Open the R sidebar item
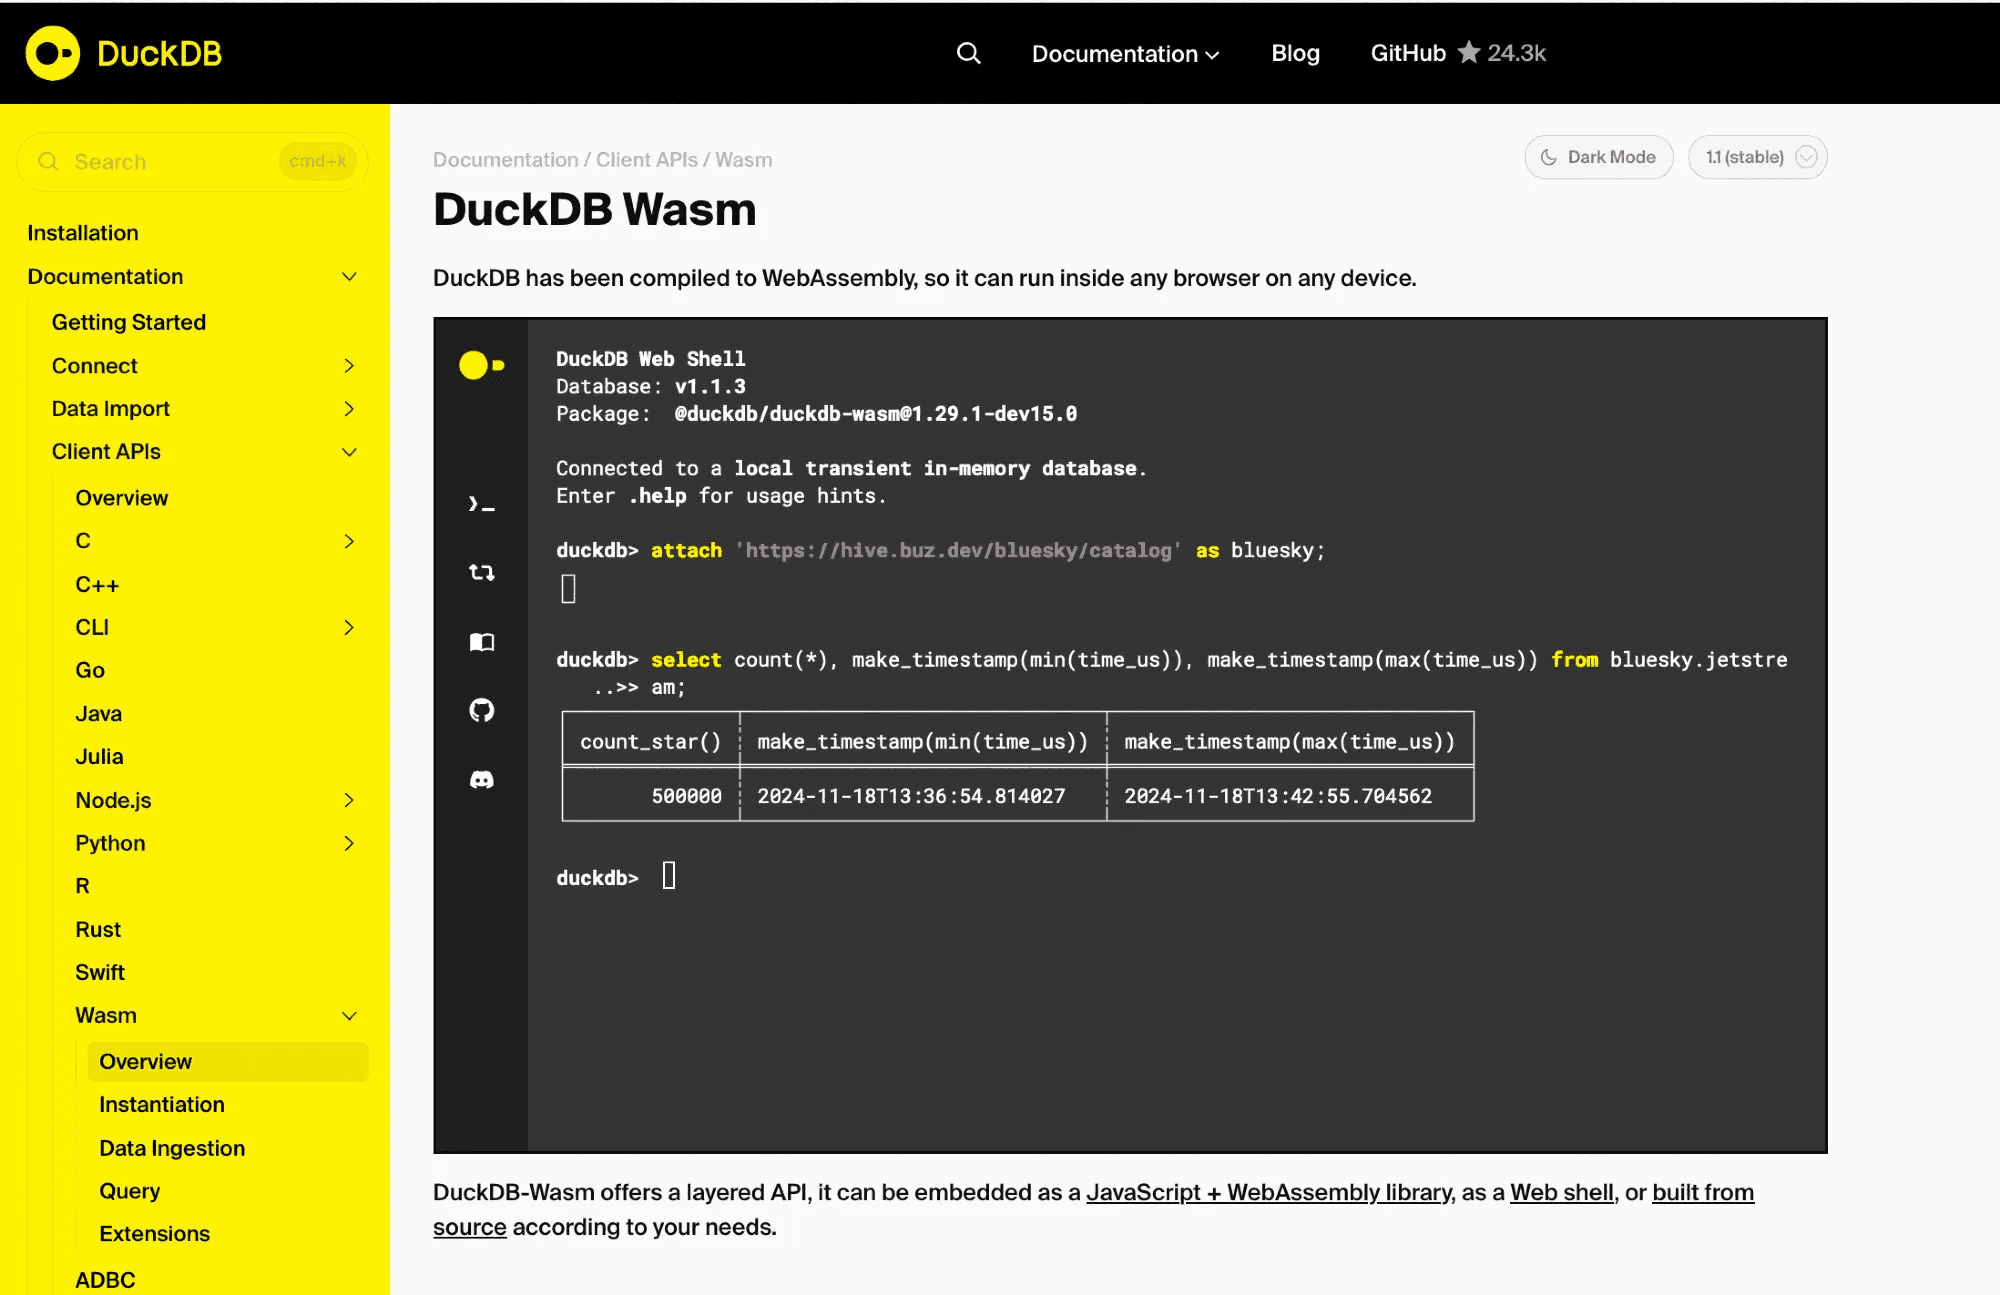The height and width of the screenshot is (1295, 2000). (82, 886)
